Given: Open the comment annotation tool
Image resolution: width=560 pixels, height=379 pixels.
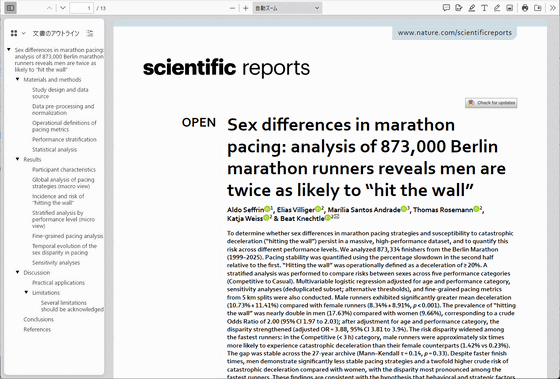Looking at the screenshot, I should click(446, 8).
